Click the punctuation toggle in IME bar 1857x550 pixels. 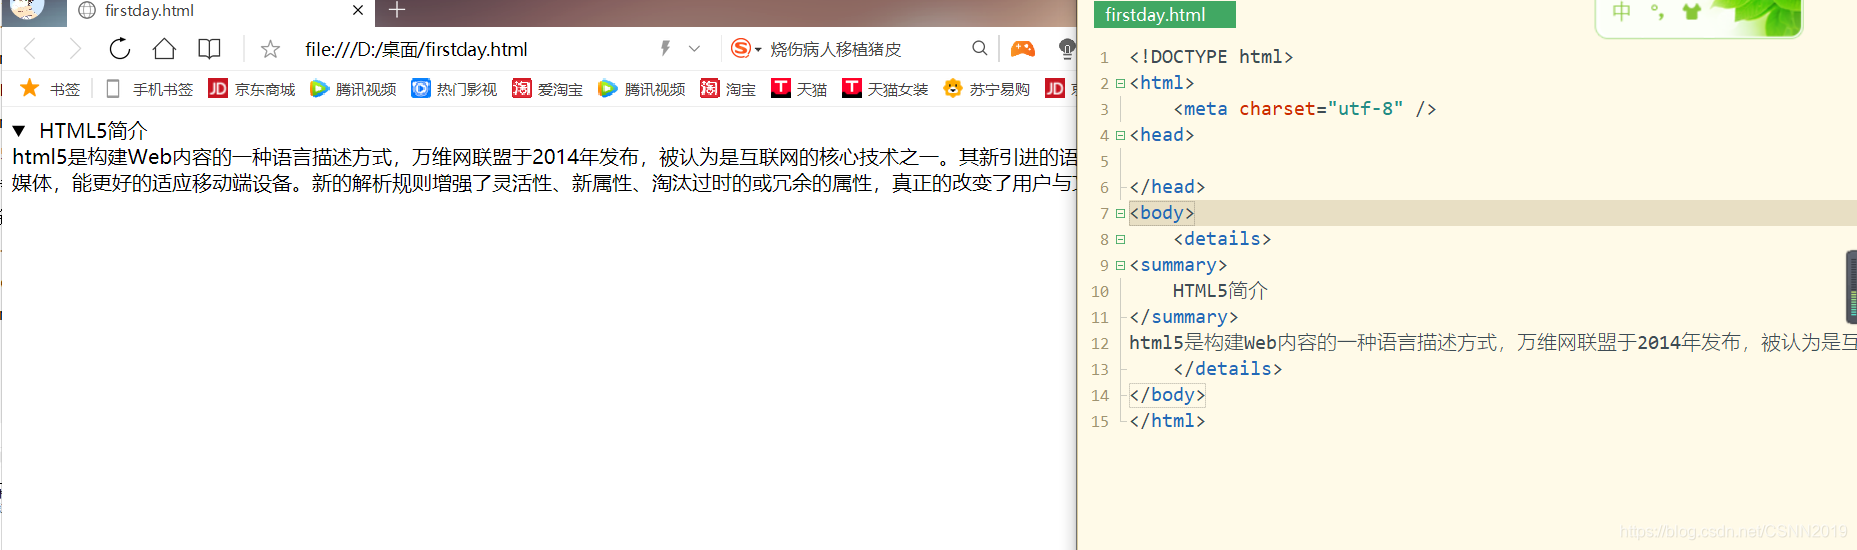tap(1657, 12)
